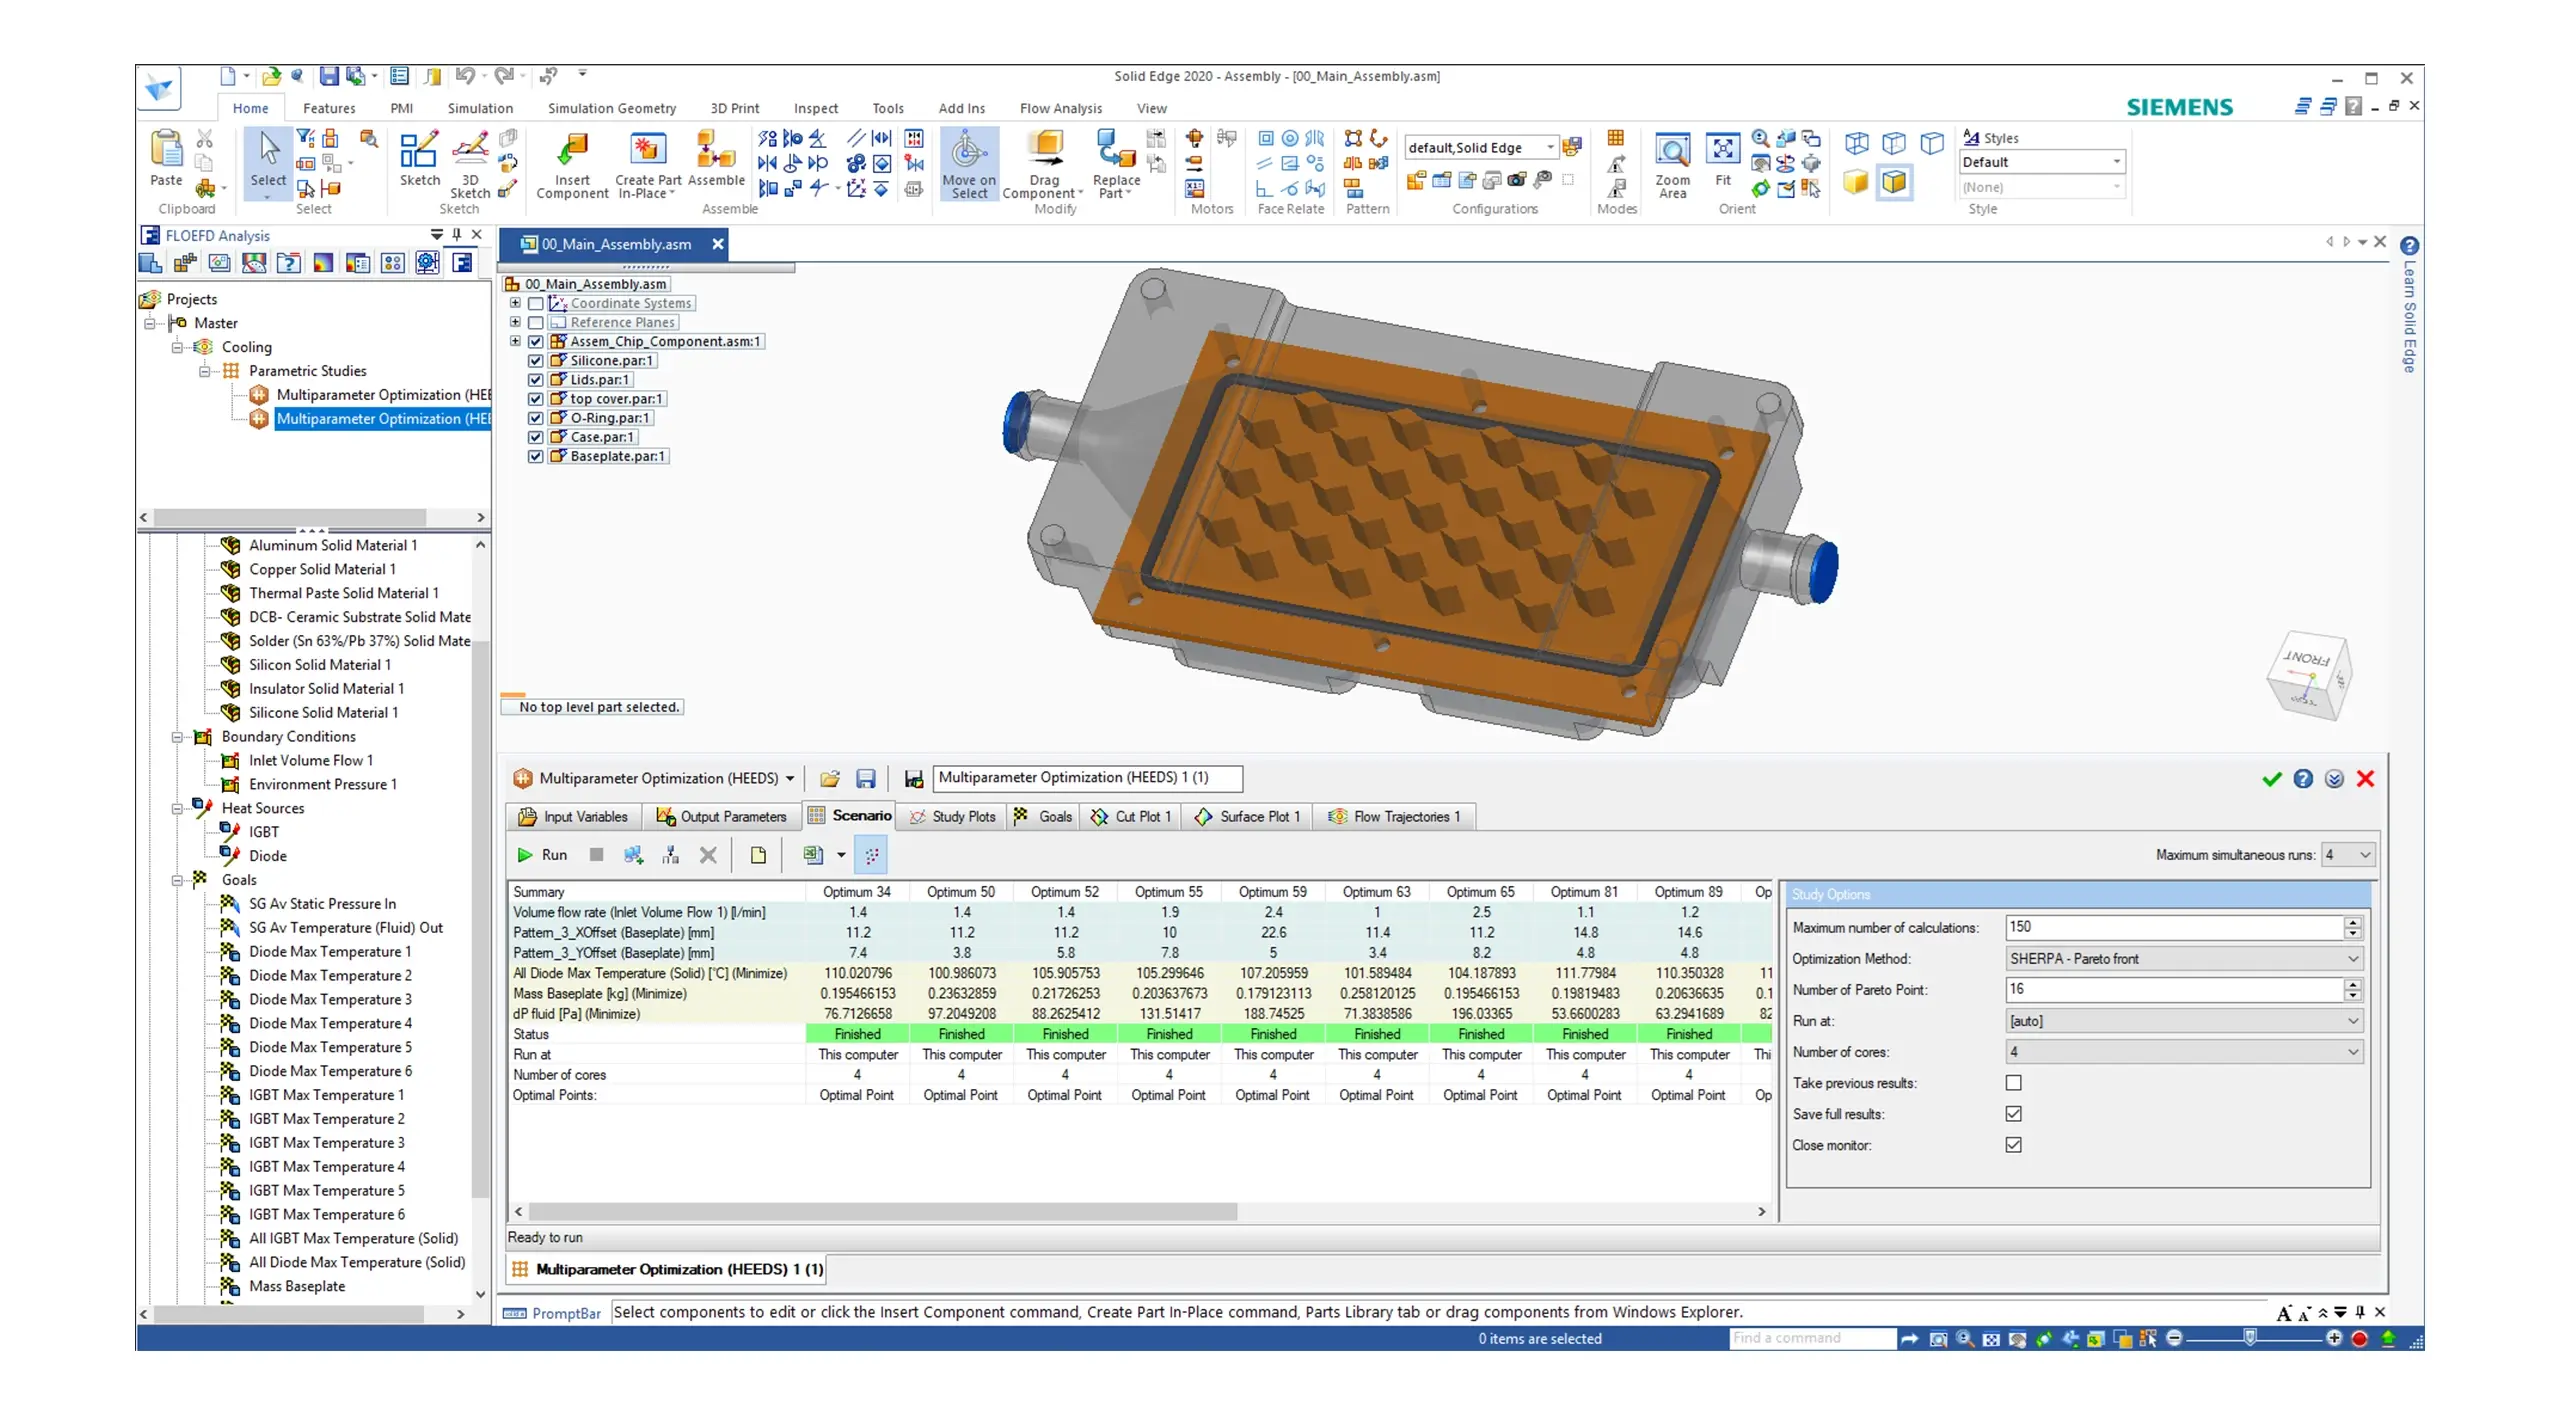This screenshot has height=1415, width=2560.
Task: Uncheck Silicone.par:1 visibility
Action: pyautogui.click(x=536, y=361)
